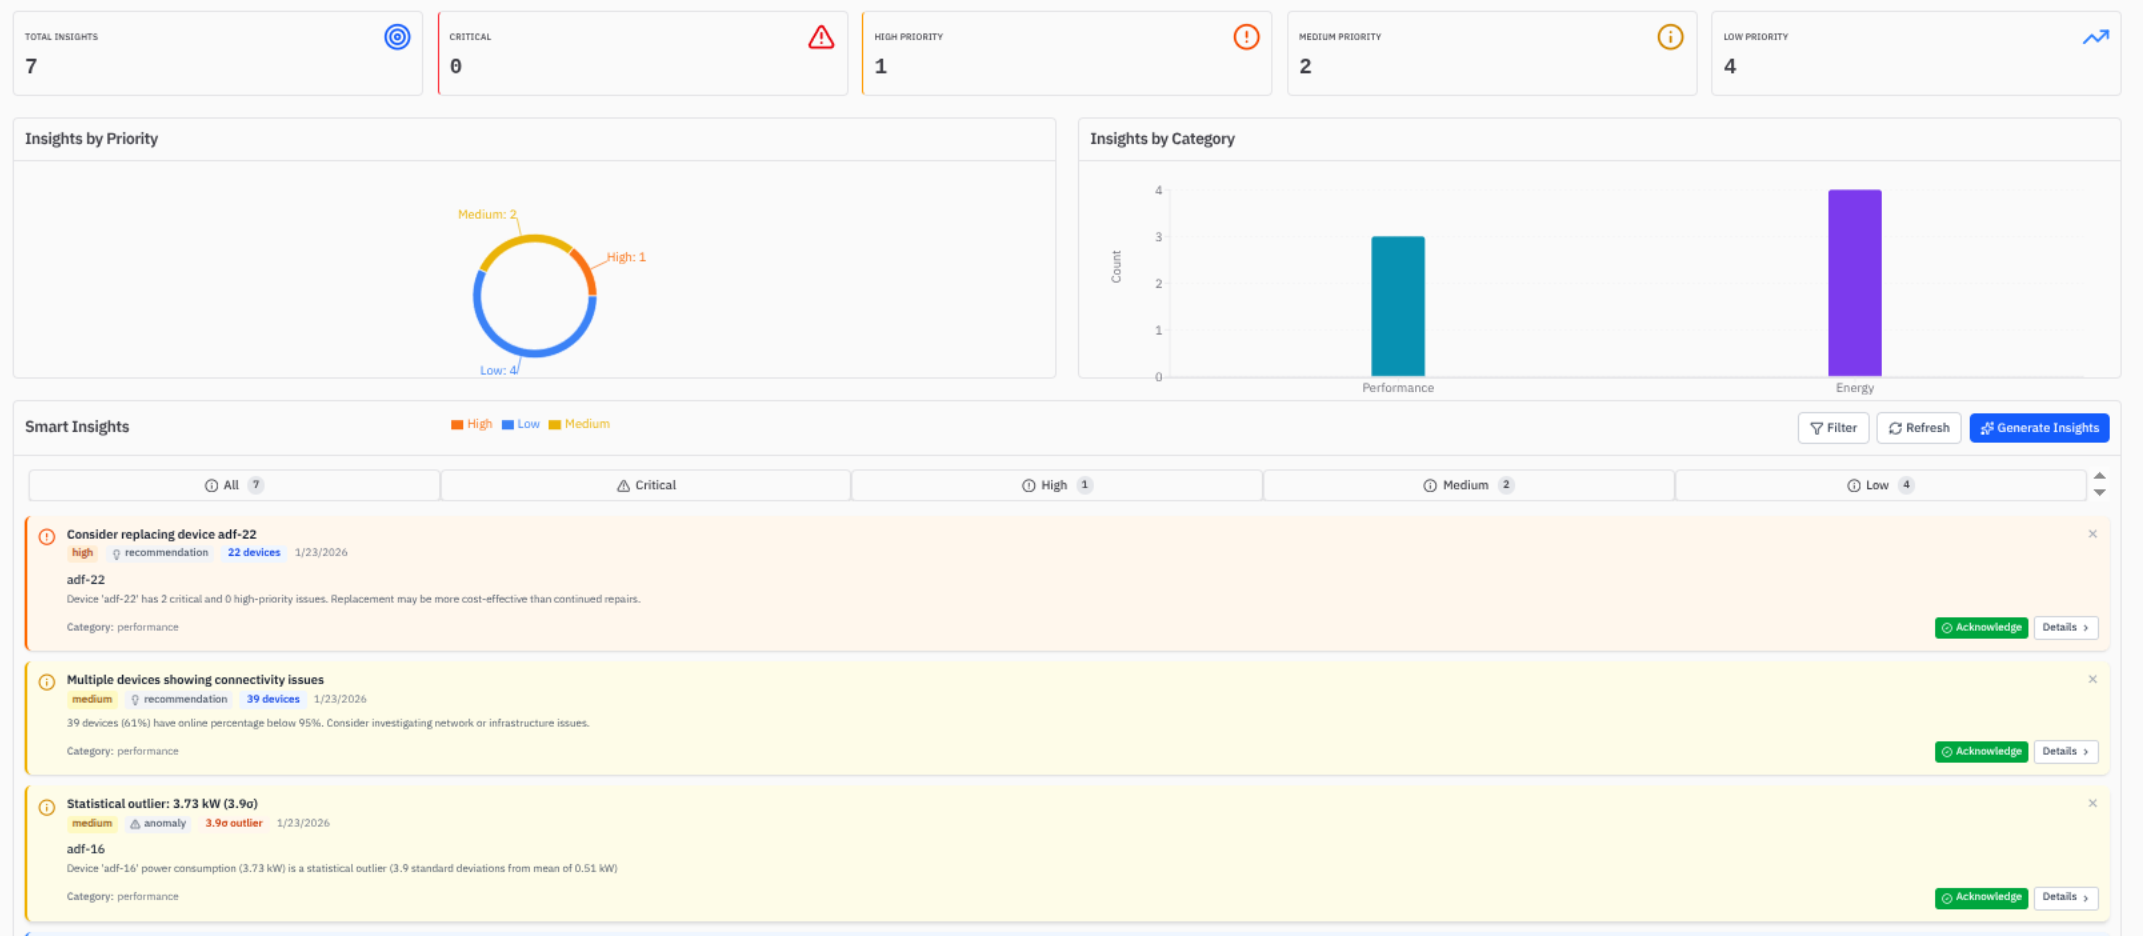Click the anomaly icon on the statistical outlier insight

click(x=135, y=823)
